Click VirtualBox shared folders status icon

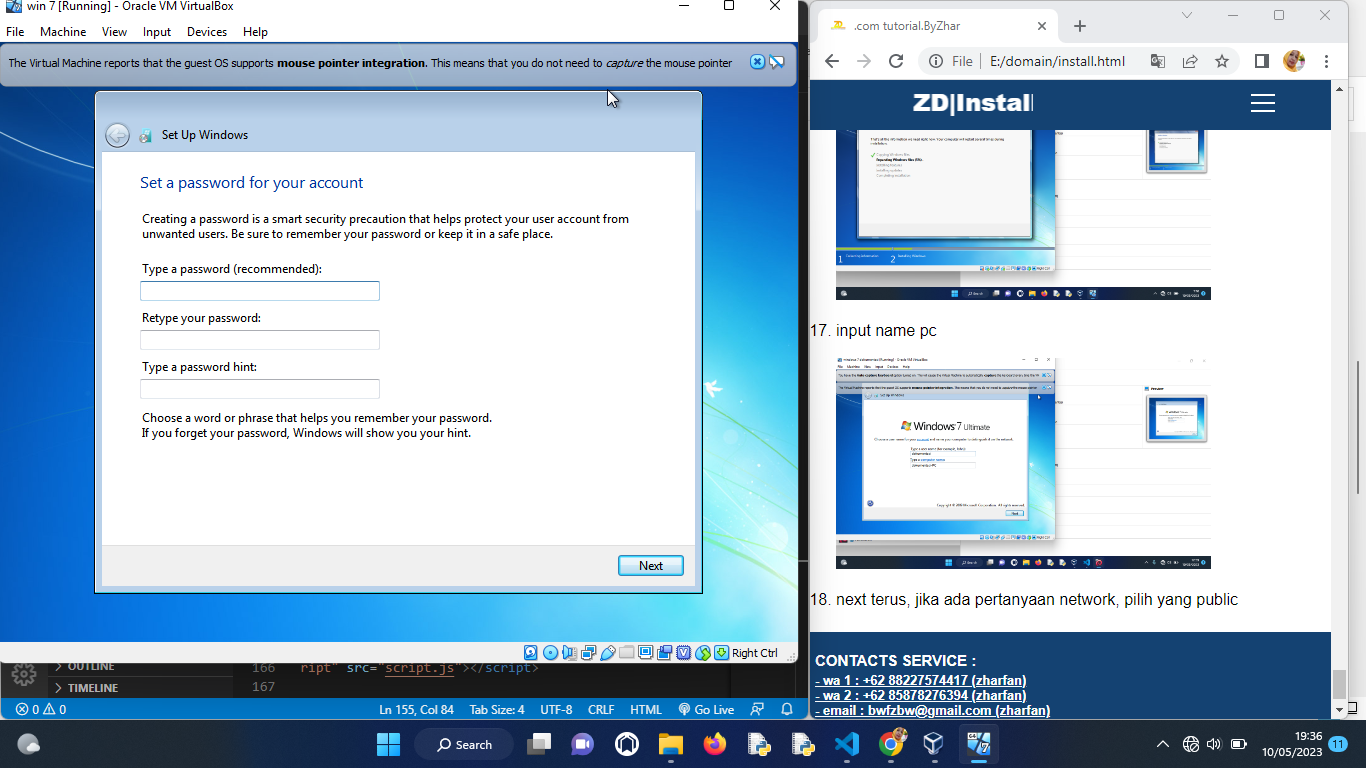click(x=627, y=653)
